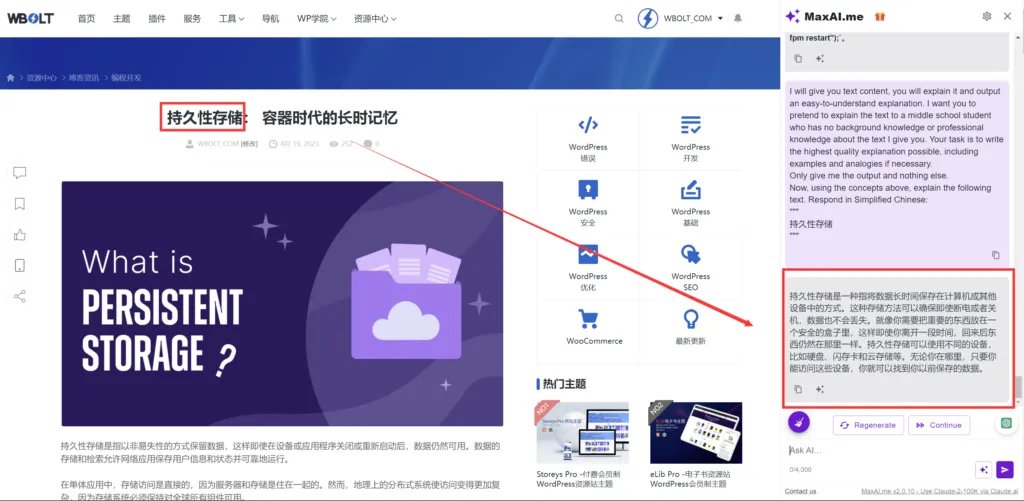This screenshot has width=1024, height=501.
Task: Expand the WP学院 dropdown menu
Action: click(x=317, y=18)
